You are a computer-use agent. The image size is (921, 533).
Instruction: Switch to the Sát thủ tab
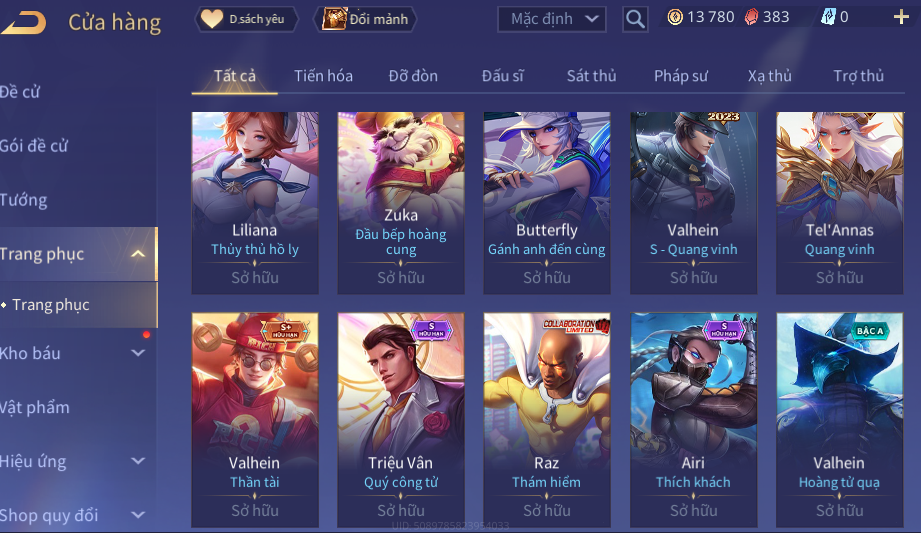[591, 76]
